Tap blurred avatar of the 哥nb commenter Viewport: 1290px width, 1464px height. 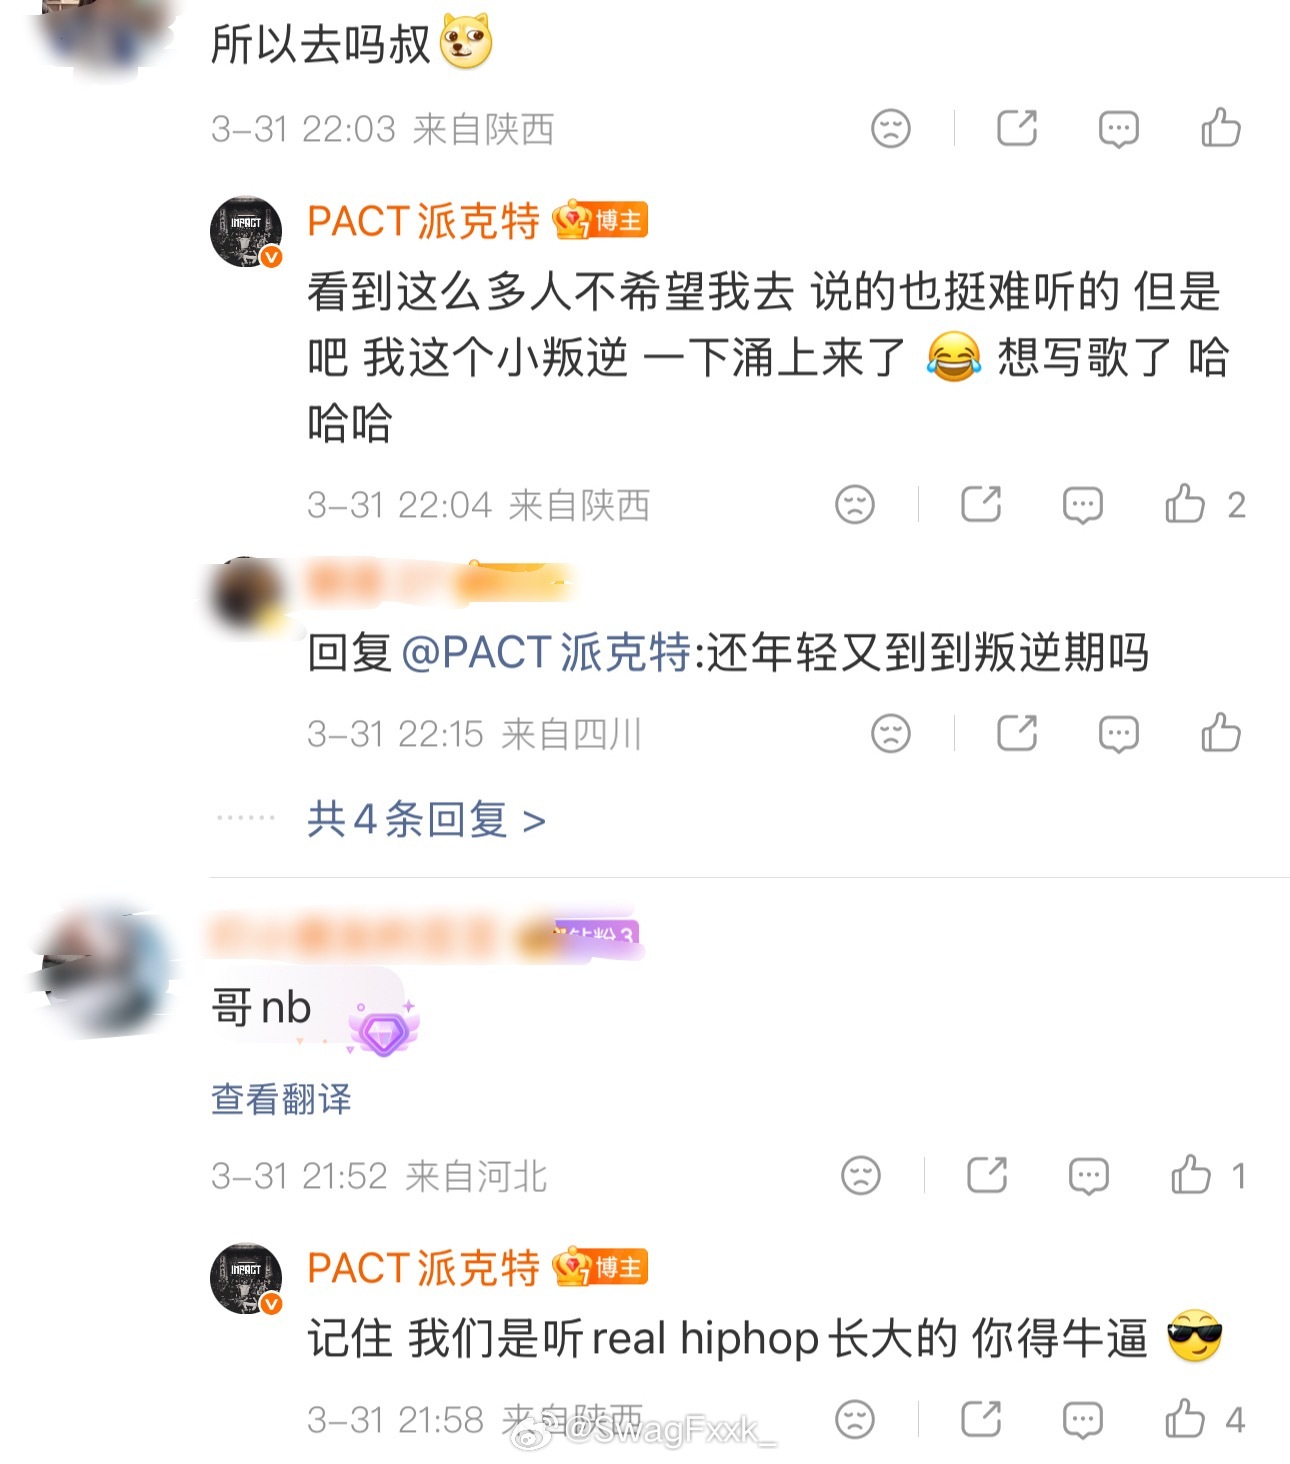(105, 971)
